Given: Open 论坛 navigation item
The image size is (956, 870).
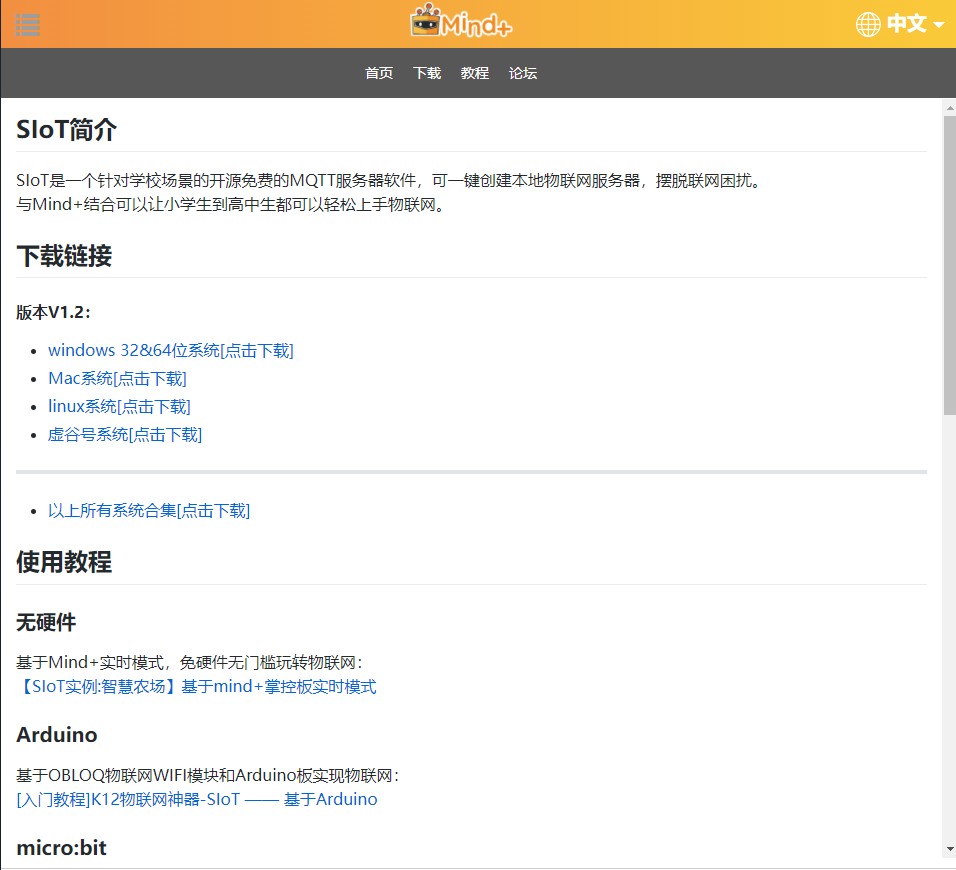Looking at the screenshot, I should (523, 73).
